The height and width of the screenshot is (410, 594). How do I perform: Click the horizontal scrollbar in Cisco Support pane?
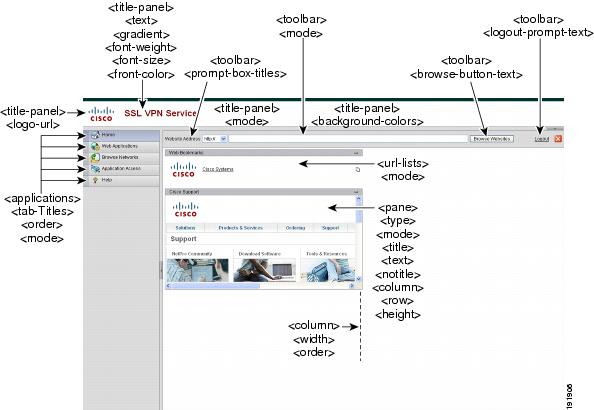point(261,286)
